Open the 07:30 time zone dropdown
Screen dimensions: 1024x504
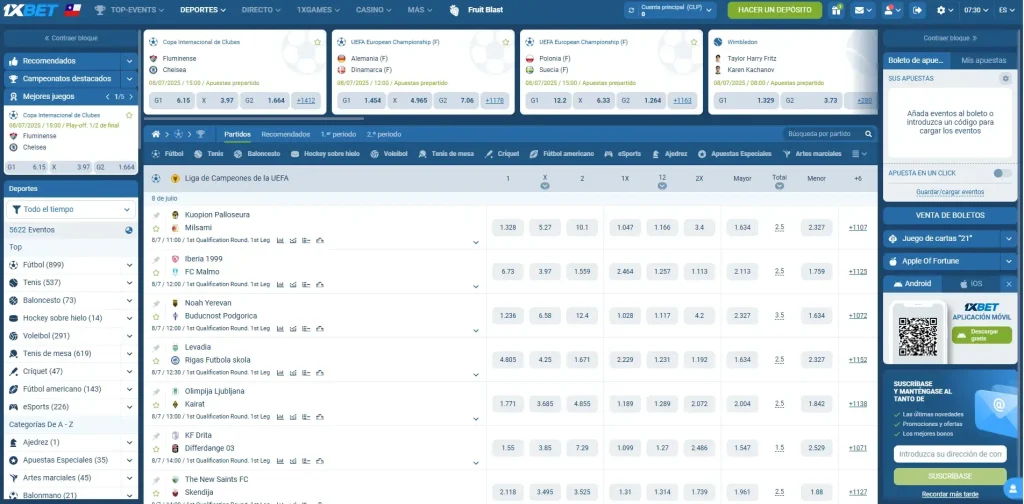976,10
